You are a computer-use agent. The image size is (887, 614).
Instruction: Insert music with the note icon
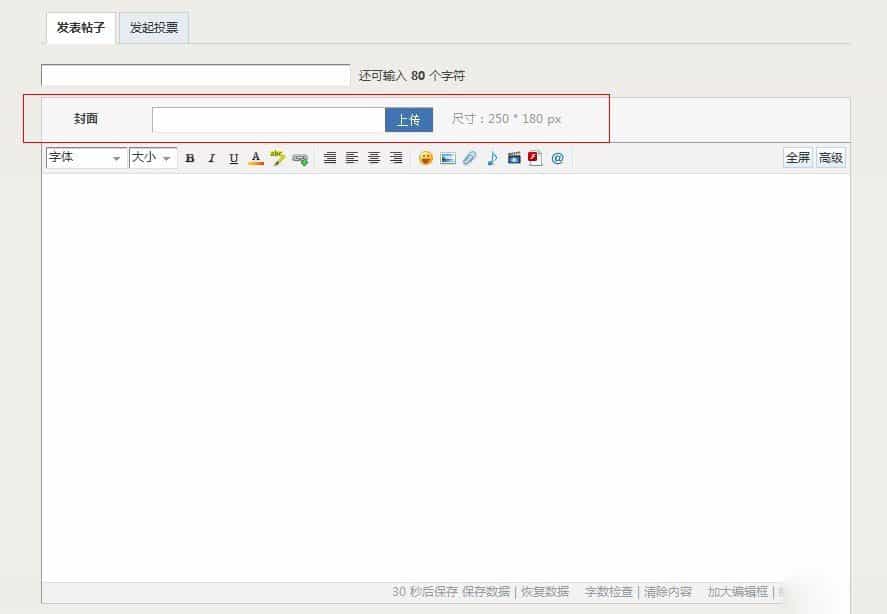coord(491,157)
